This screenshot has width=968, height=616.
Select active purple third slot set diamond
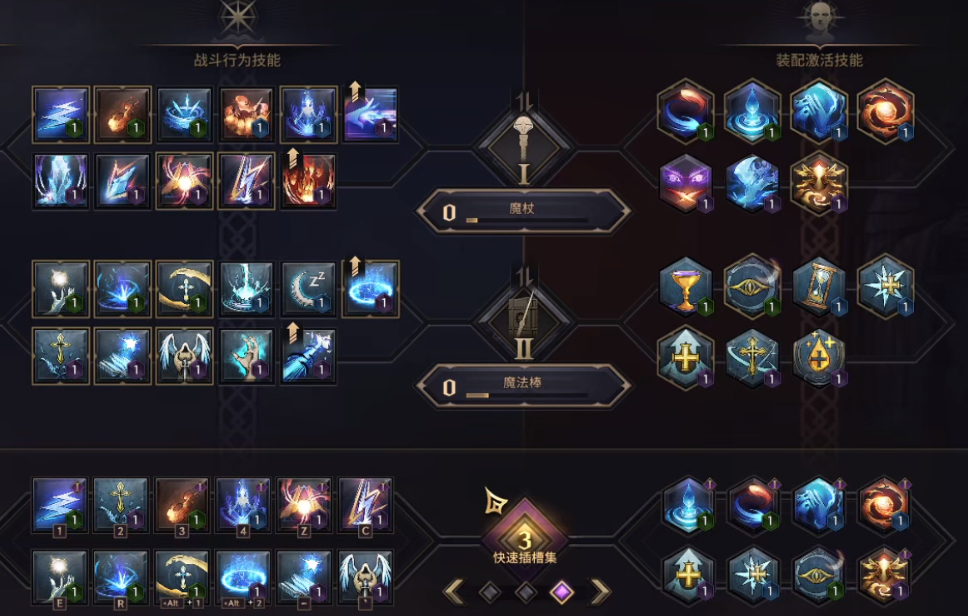point(561,593)
